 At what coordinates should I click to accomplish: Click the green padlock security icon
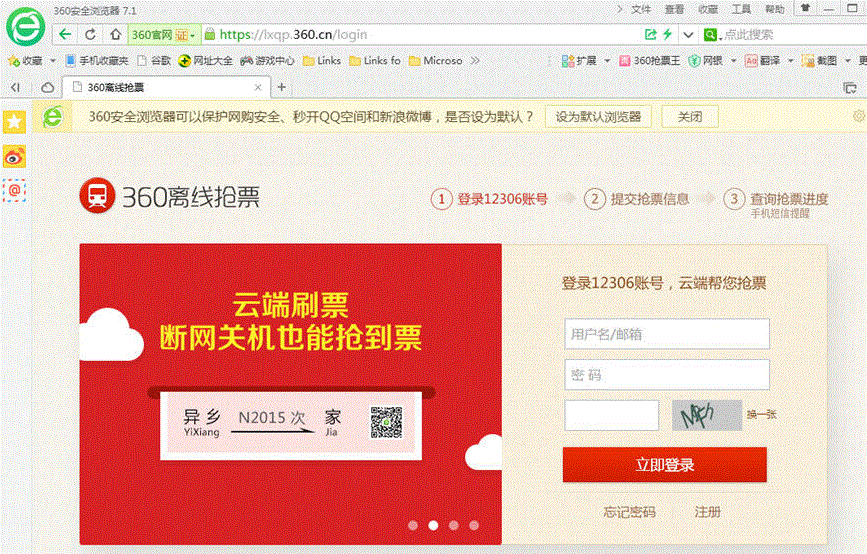point(210,34)
